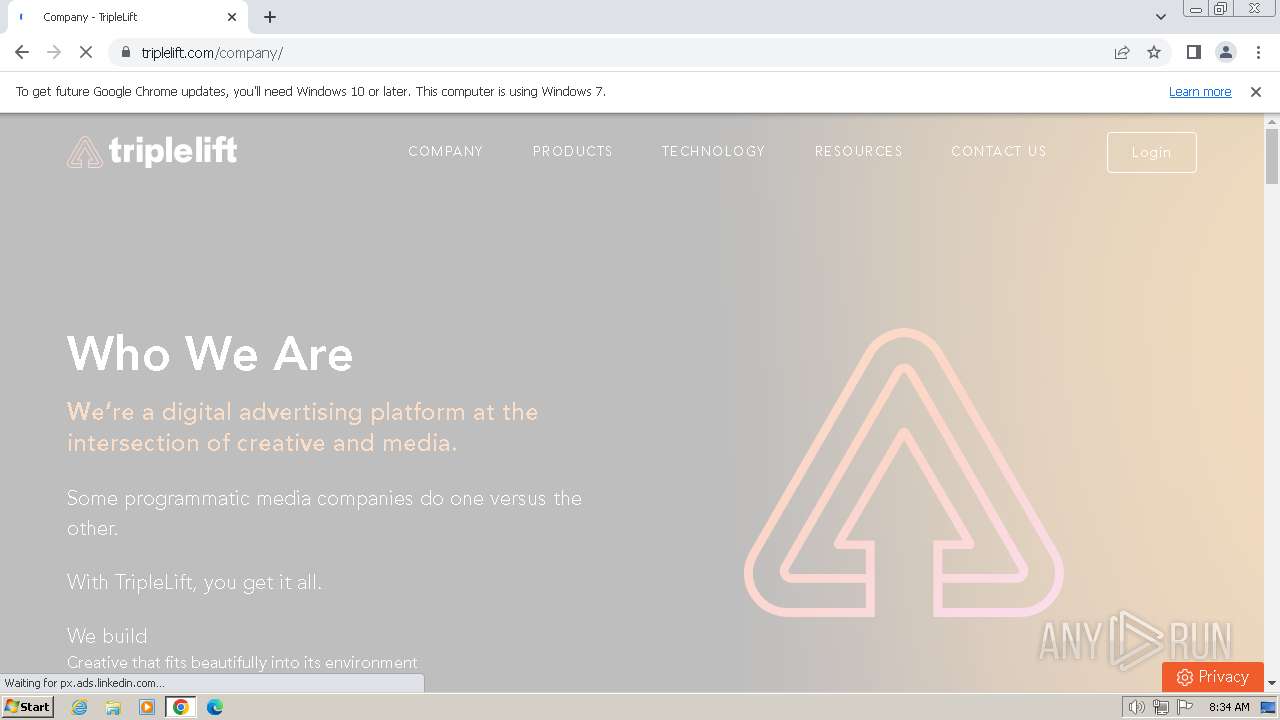
Task: Launch Internet Explorer from the taskbar
Action: 80,707
